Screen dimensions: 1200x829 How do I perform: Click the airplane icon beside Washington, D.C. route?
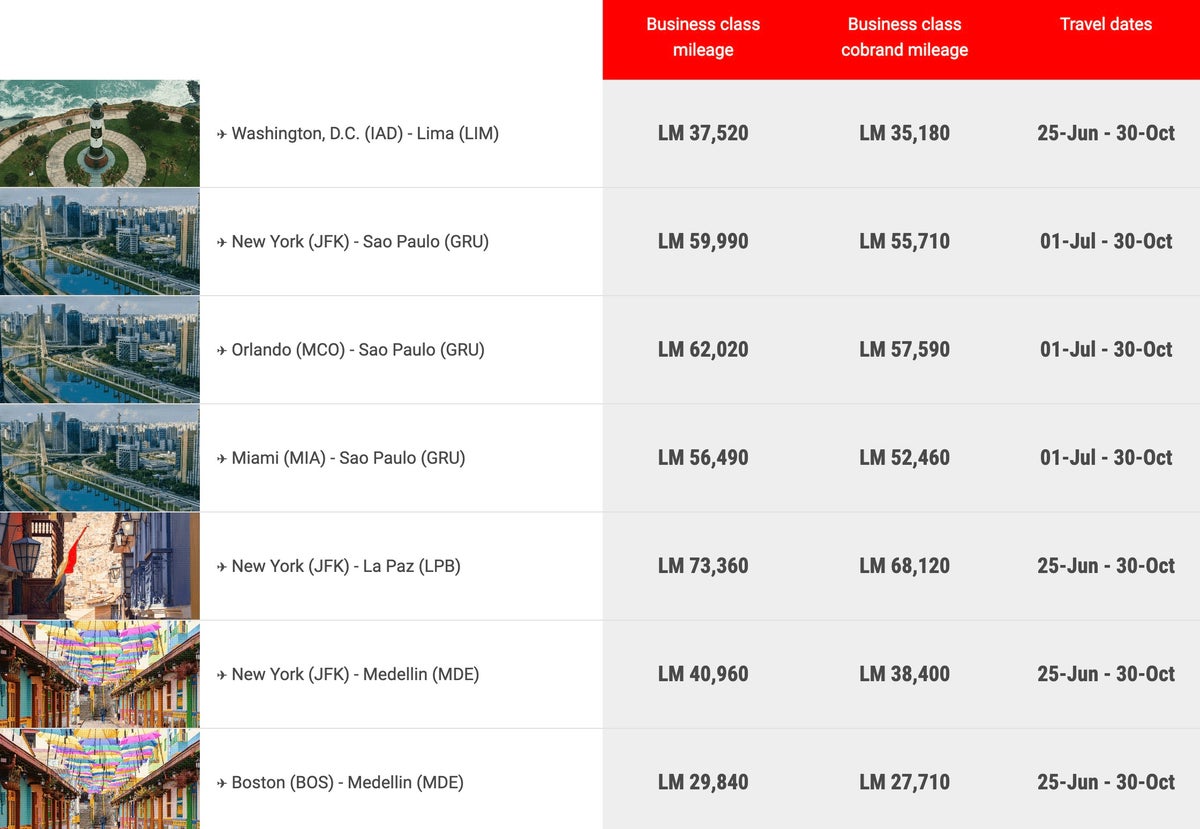(222, 134)
